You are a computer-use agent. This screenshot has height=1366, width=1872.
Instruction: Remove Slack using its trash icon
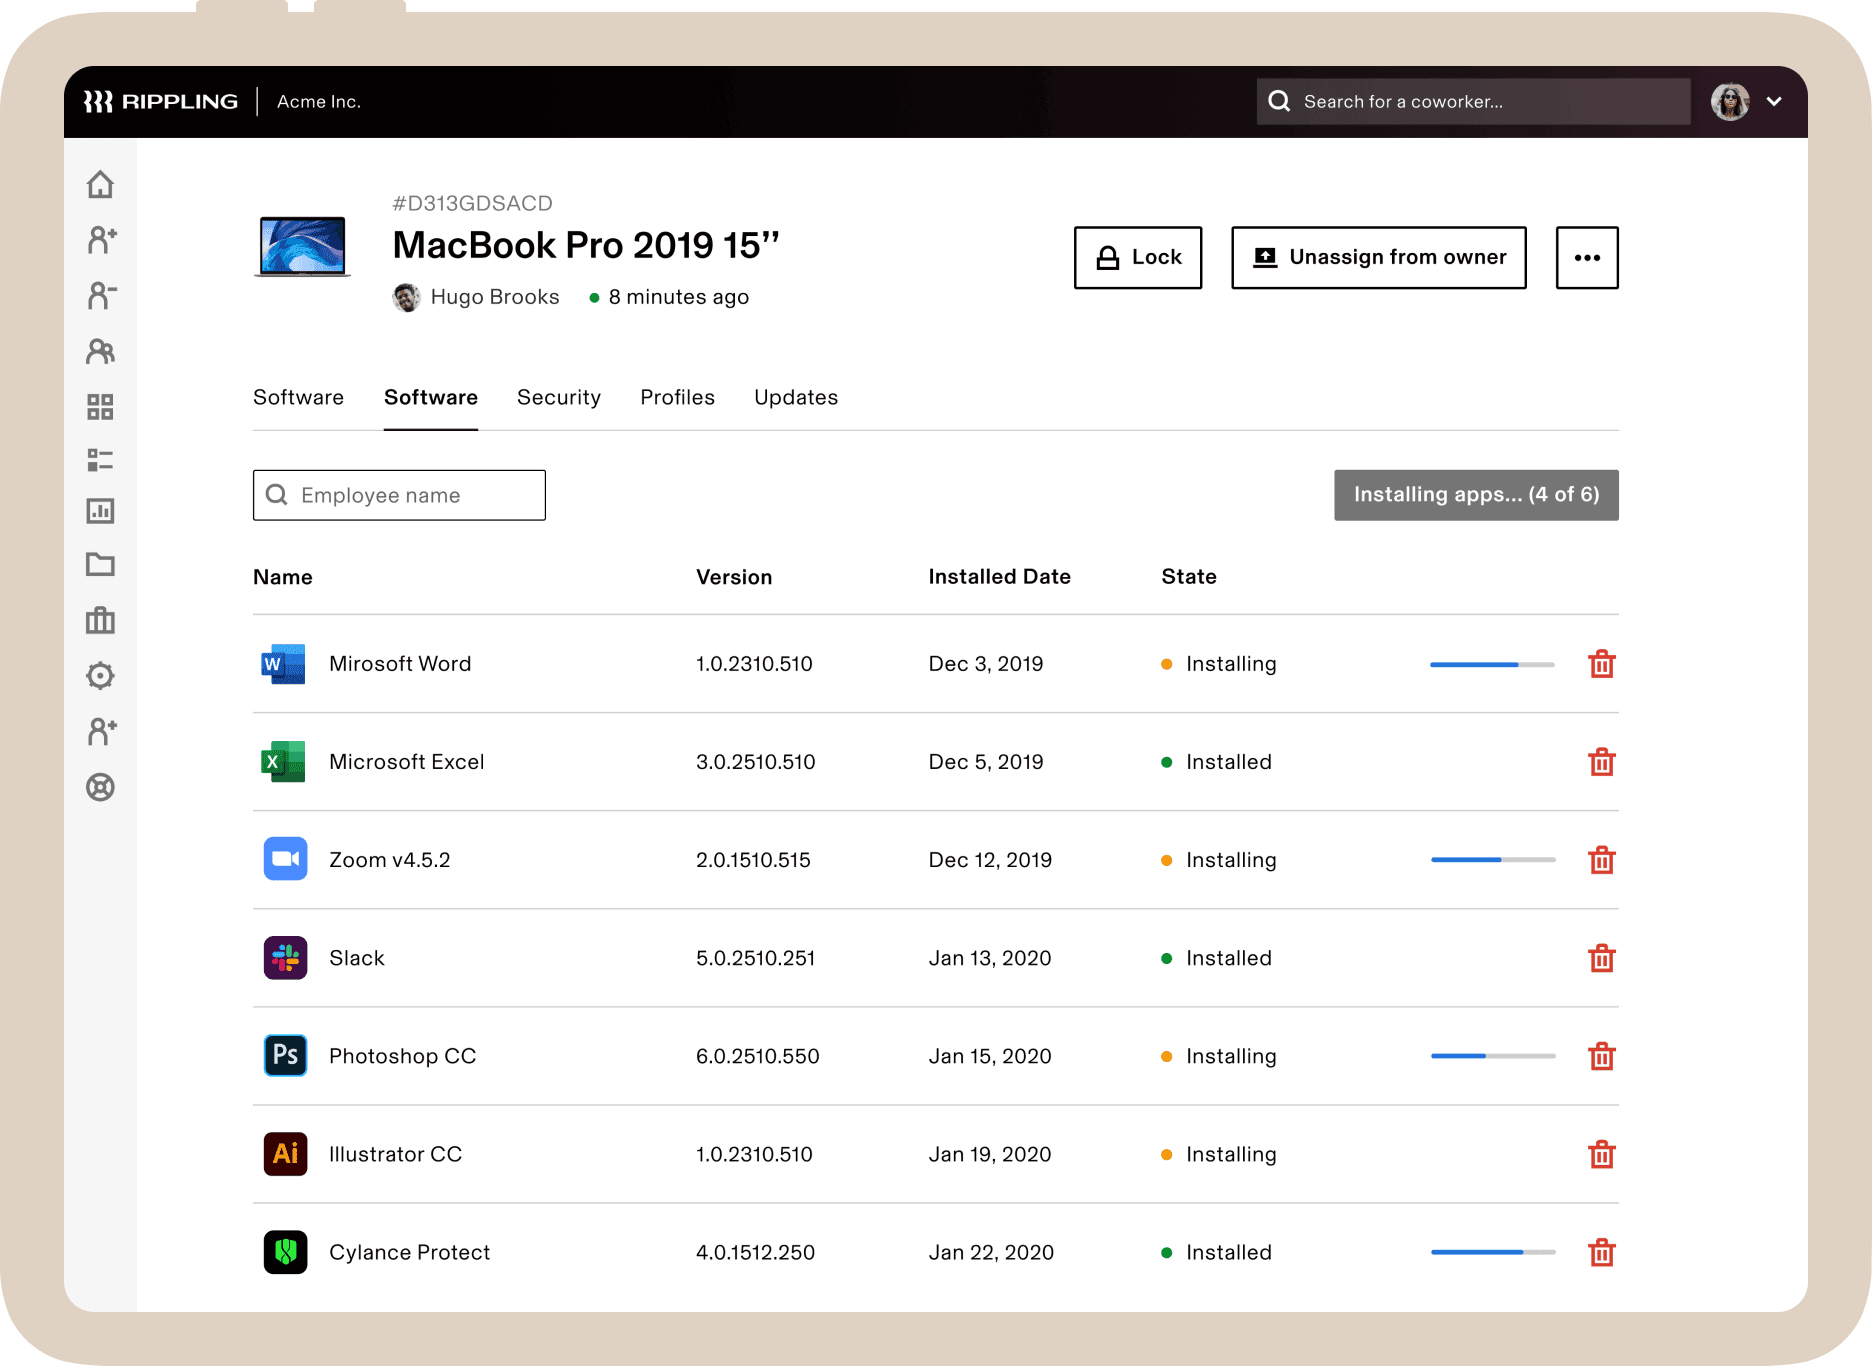coord(1601,958)
